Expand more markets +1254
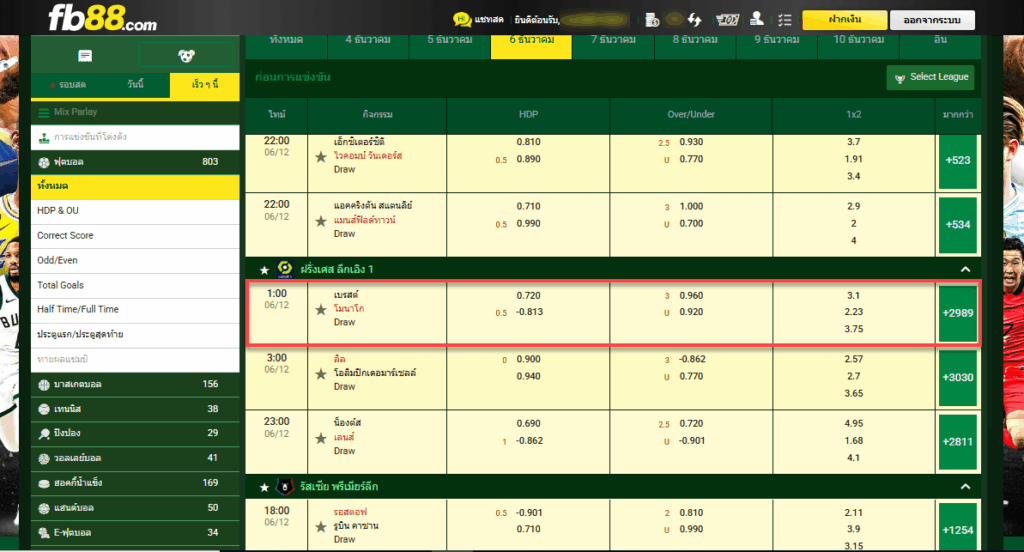This screenshot has height=552, width=1024. tap(957, 527)
